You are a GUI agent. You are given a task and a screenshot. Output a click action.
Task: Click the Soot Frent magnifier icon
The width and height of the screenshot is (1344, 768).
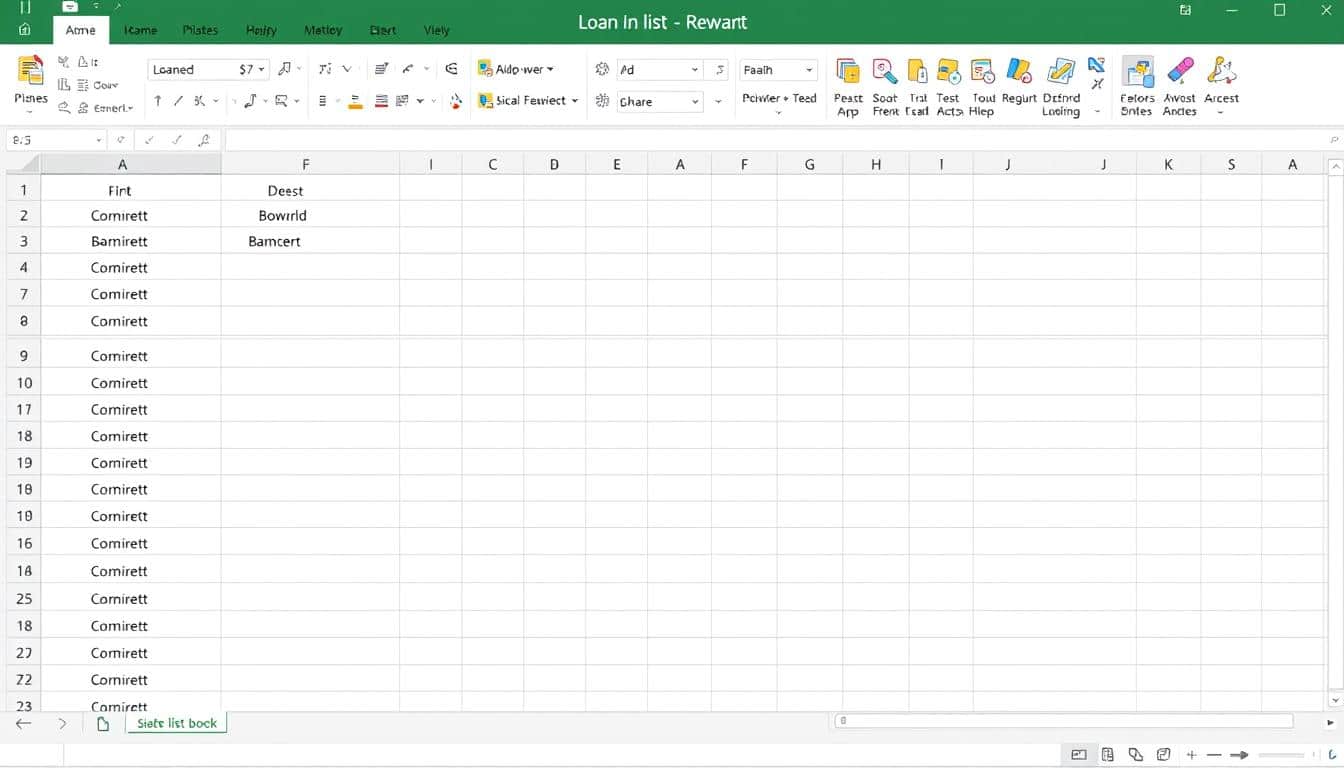tap(885, 71)
